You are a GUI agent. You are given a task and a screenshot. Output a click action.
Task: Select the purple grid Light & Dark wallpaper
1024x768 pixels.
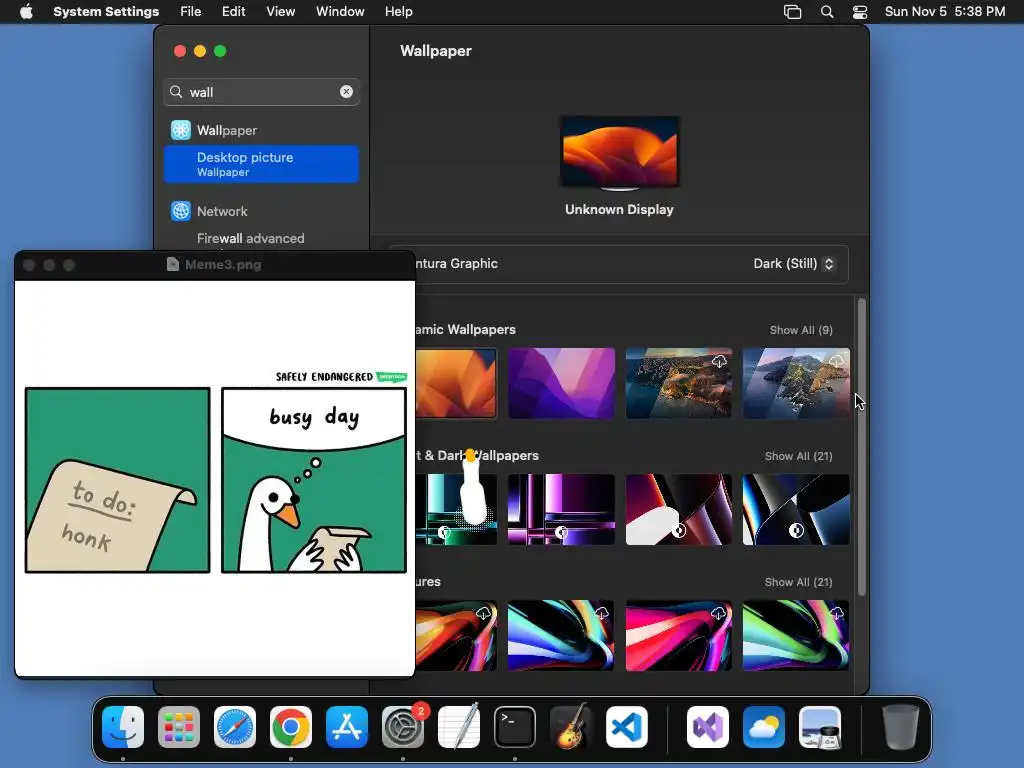561,509
